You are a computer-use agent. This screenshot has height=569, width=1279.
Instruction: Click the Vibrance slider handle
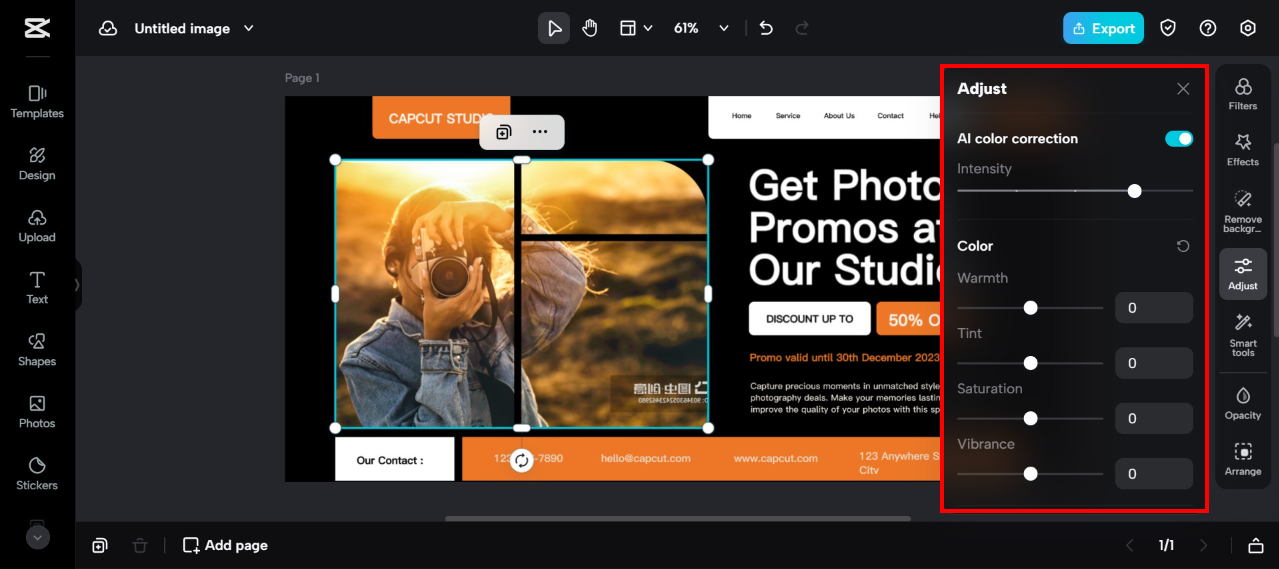[1030, 474]
